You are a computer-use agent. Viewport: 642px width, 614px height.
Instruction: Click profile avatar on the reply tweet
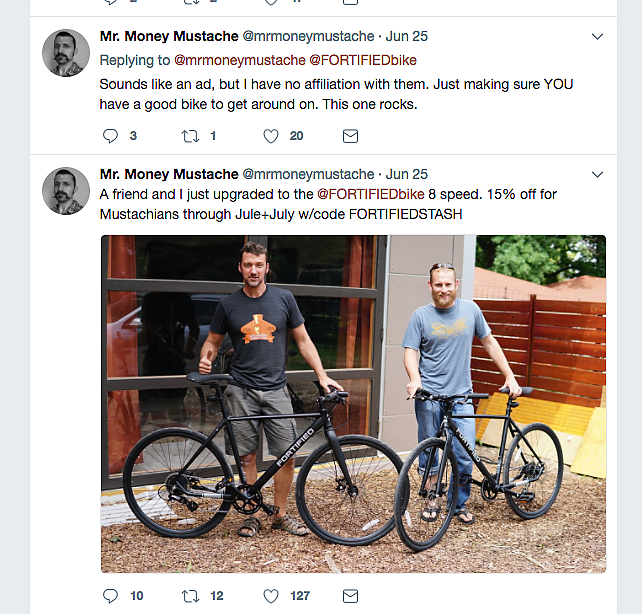(66, 52)
